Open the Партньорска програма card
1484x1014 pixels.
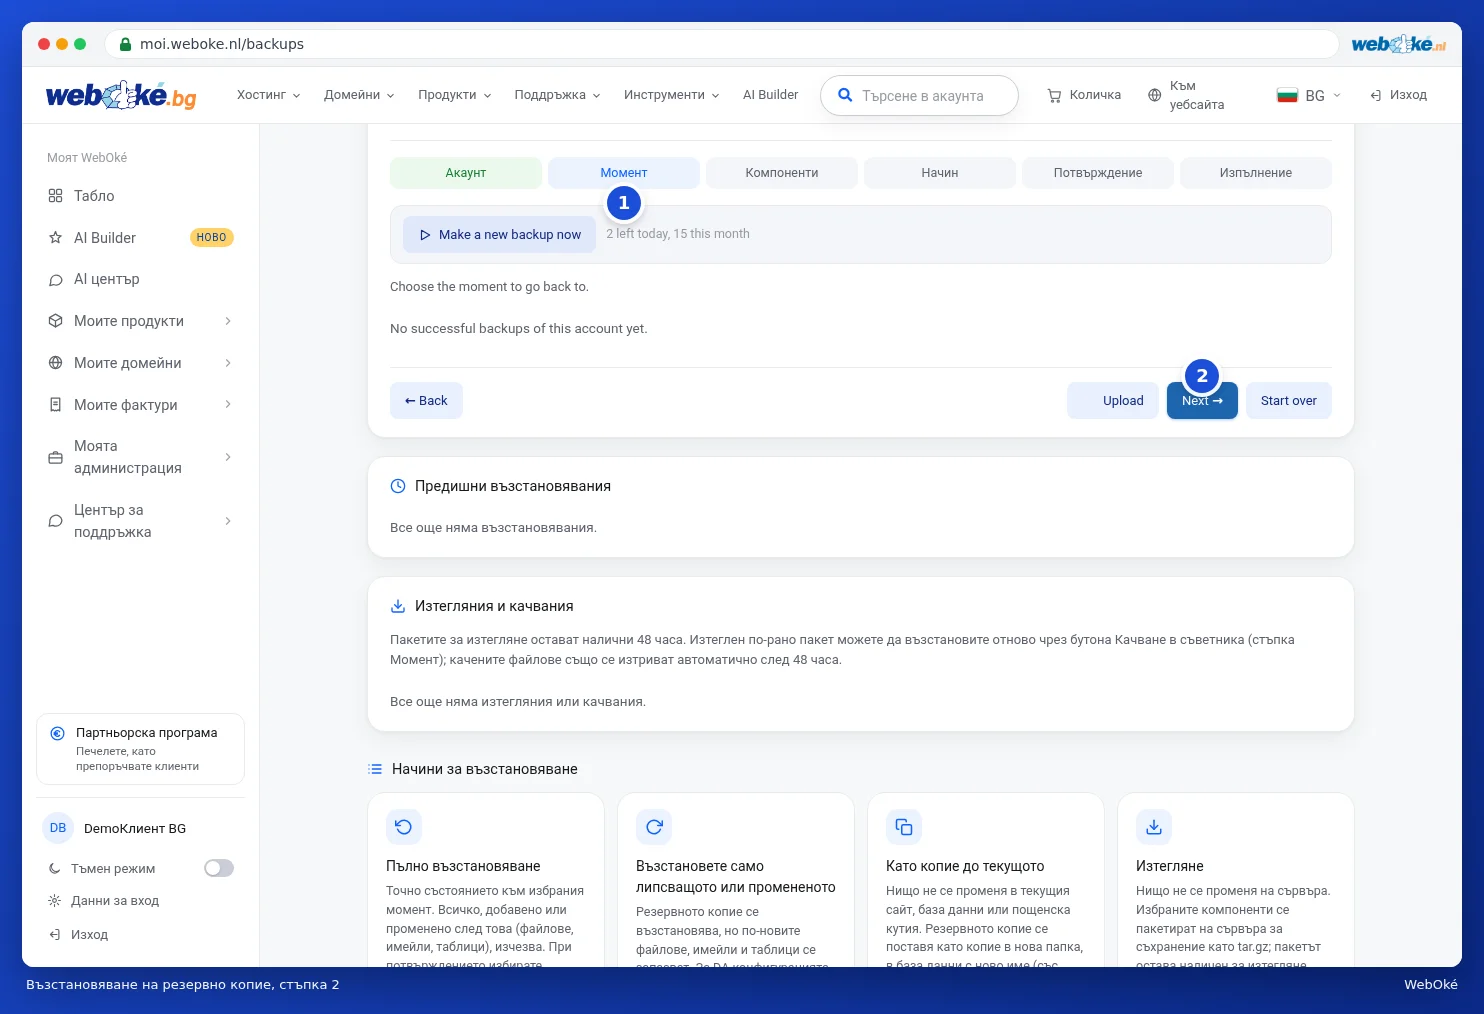click(140, 749)
